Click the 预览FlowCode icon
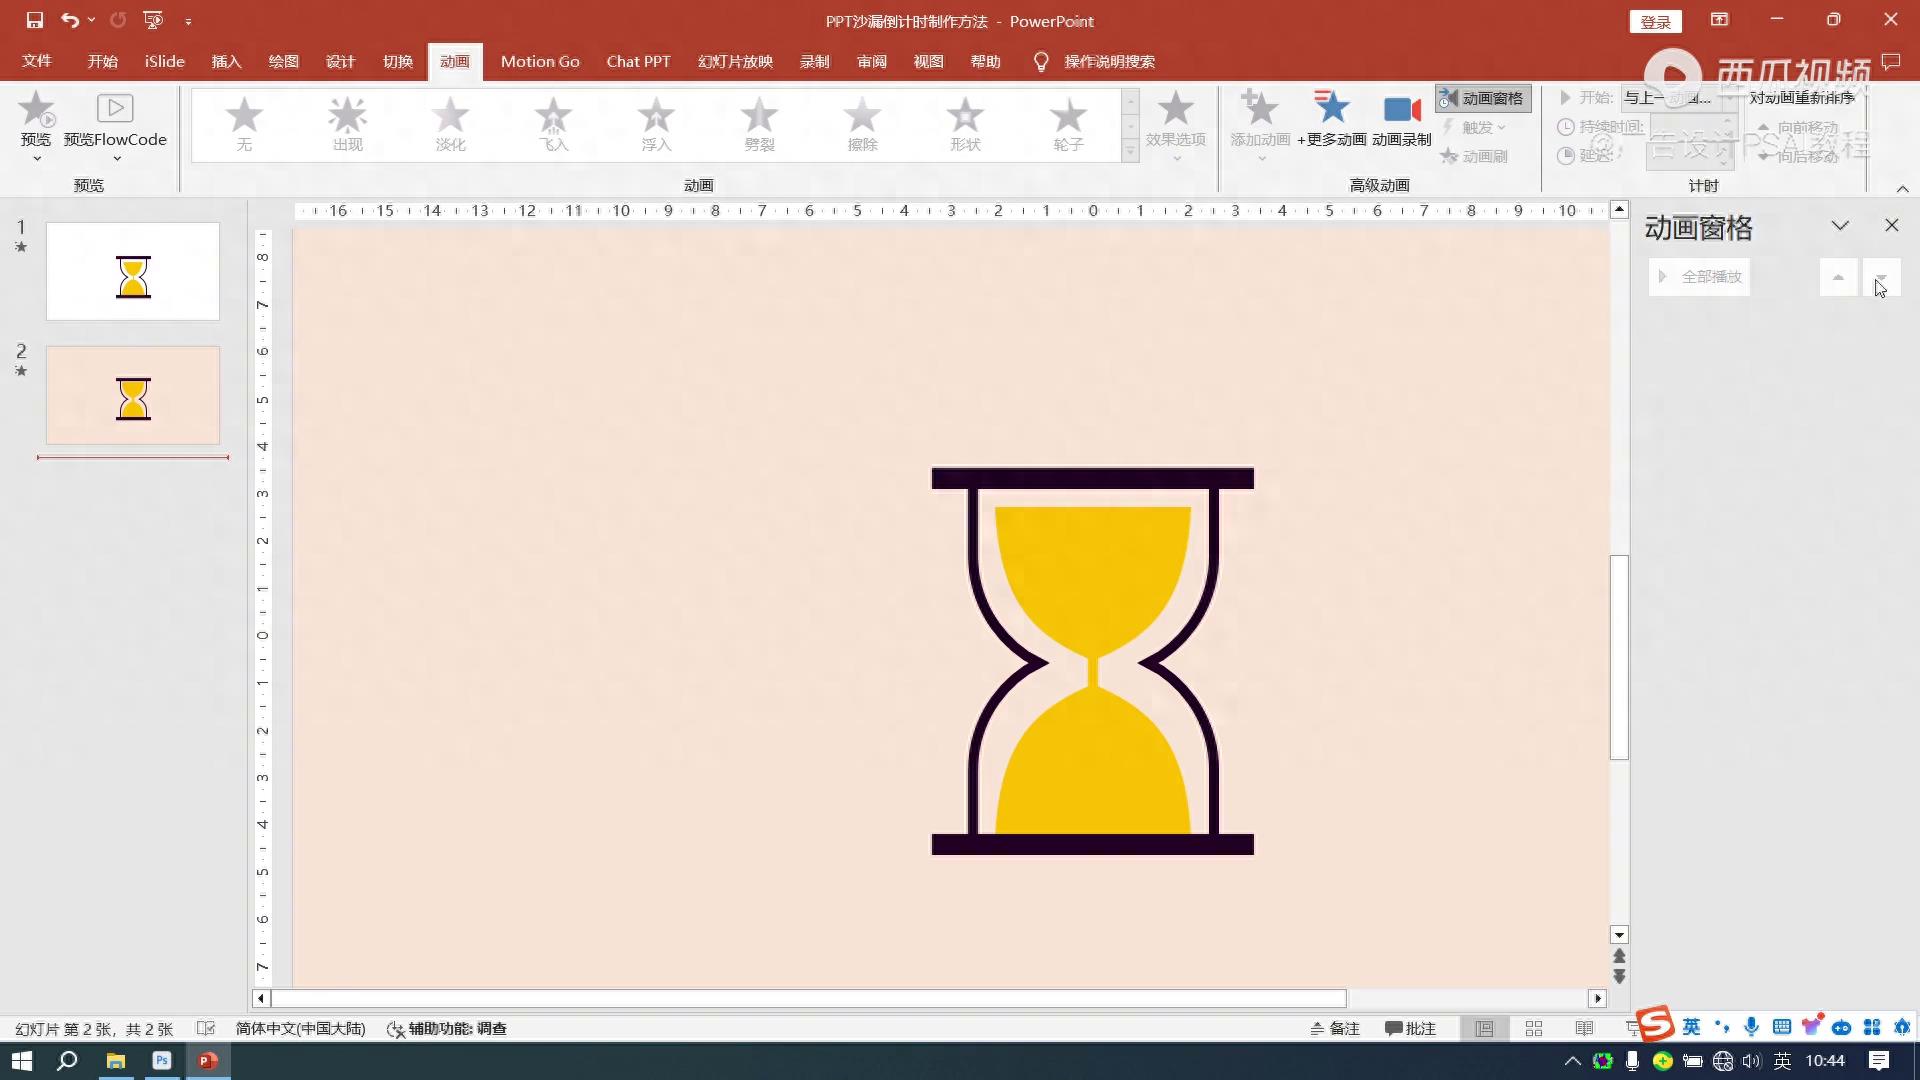The height and width of the screenshot is (1080, 1920). pyautogui.click(x=115, y=108)
